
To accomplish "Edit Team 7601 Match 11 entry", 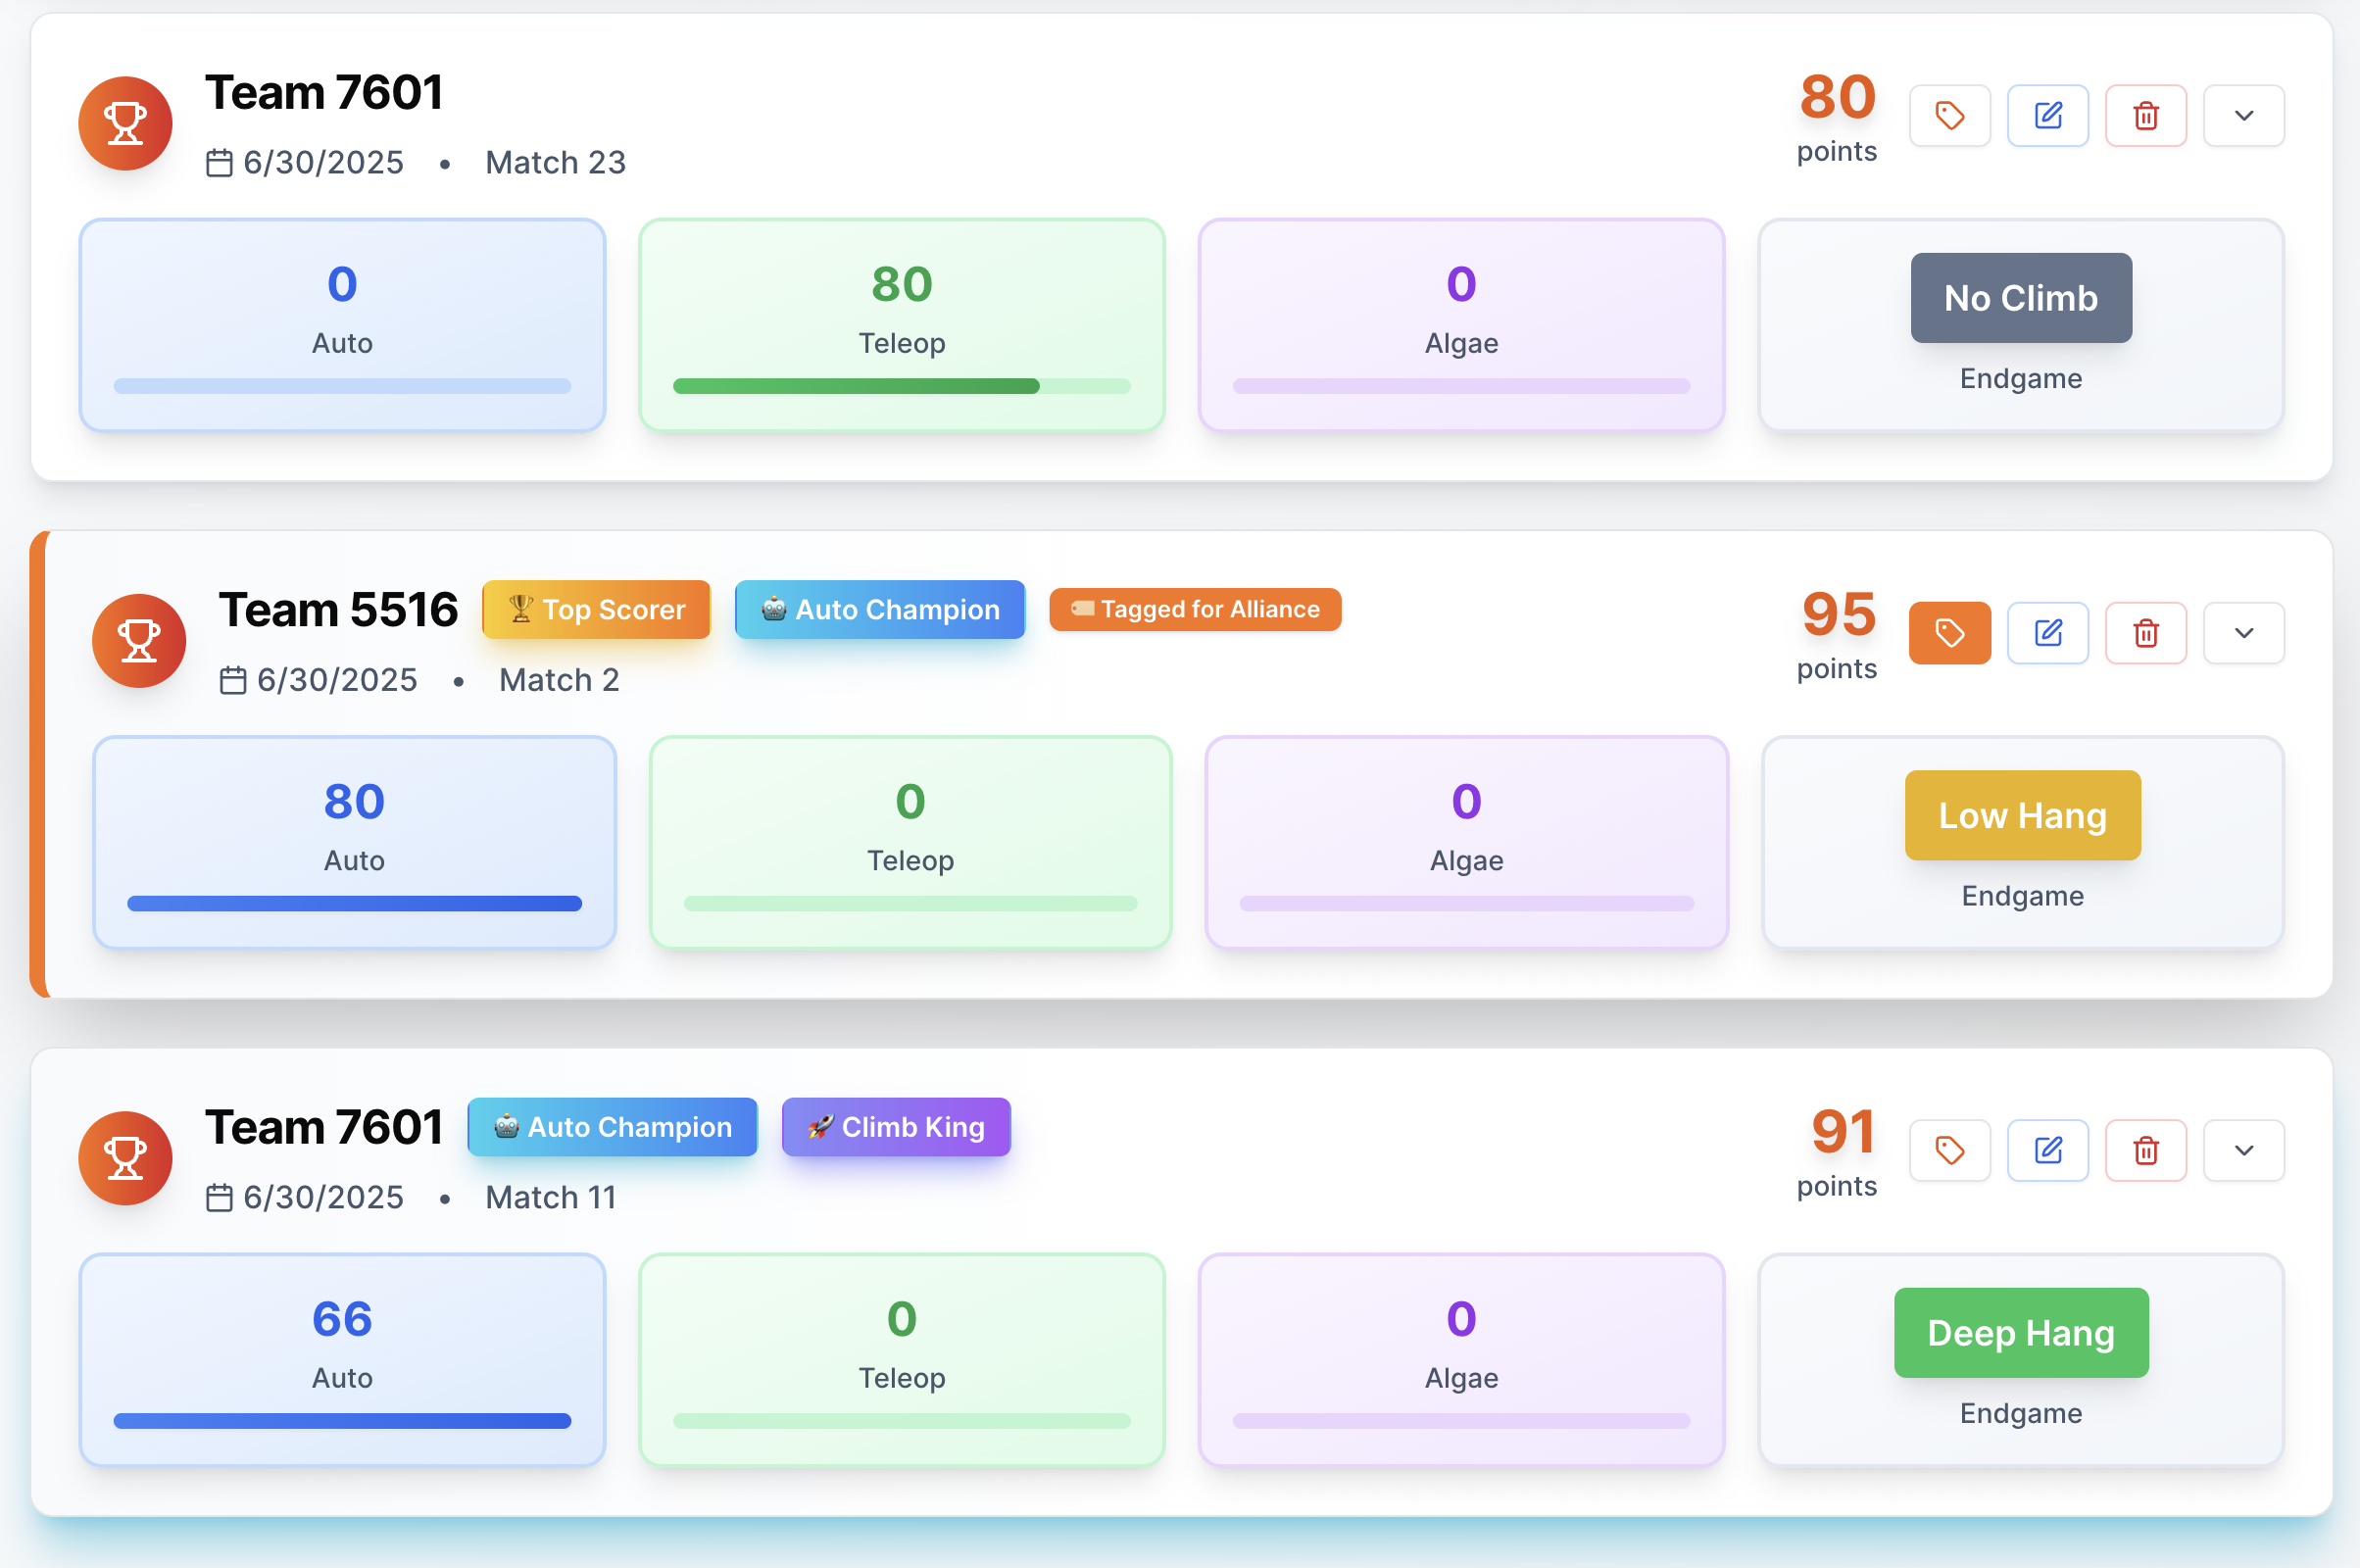I will tap(2047, 1150).
